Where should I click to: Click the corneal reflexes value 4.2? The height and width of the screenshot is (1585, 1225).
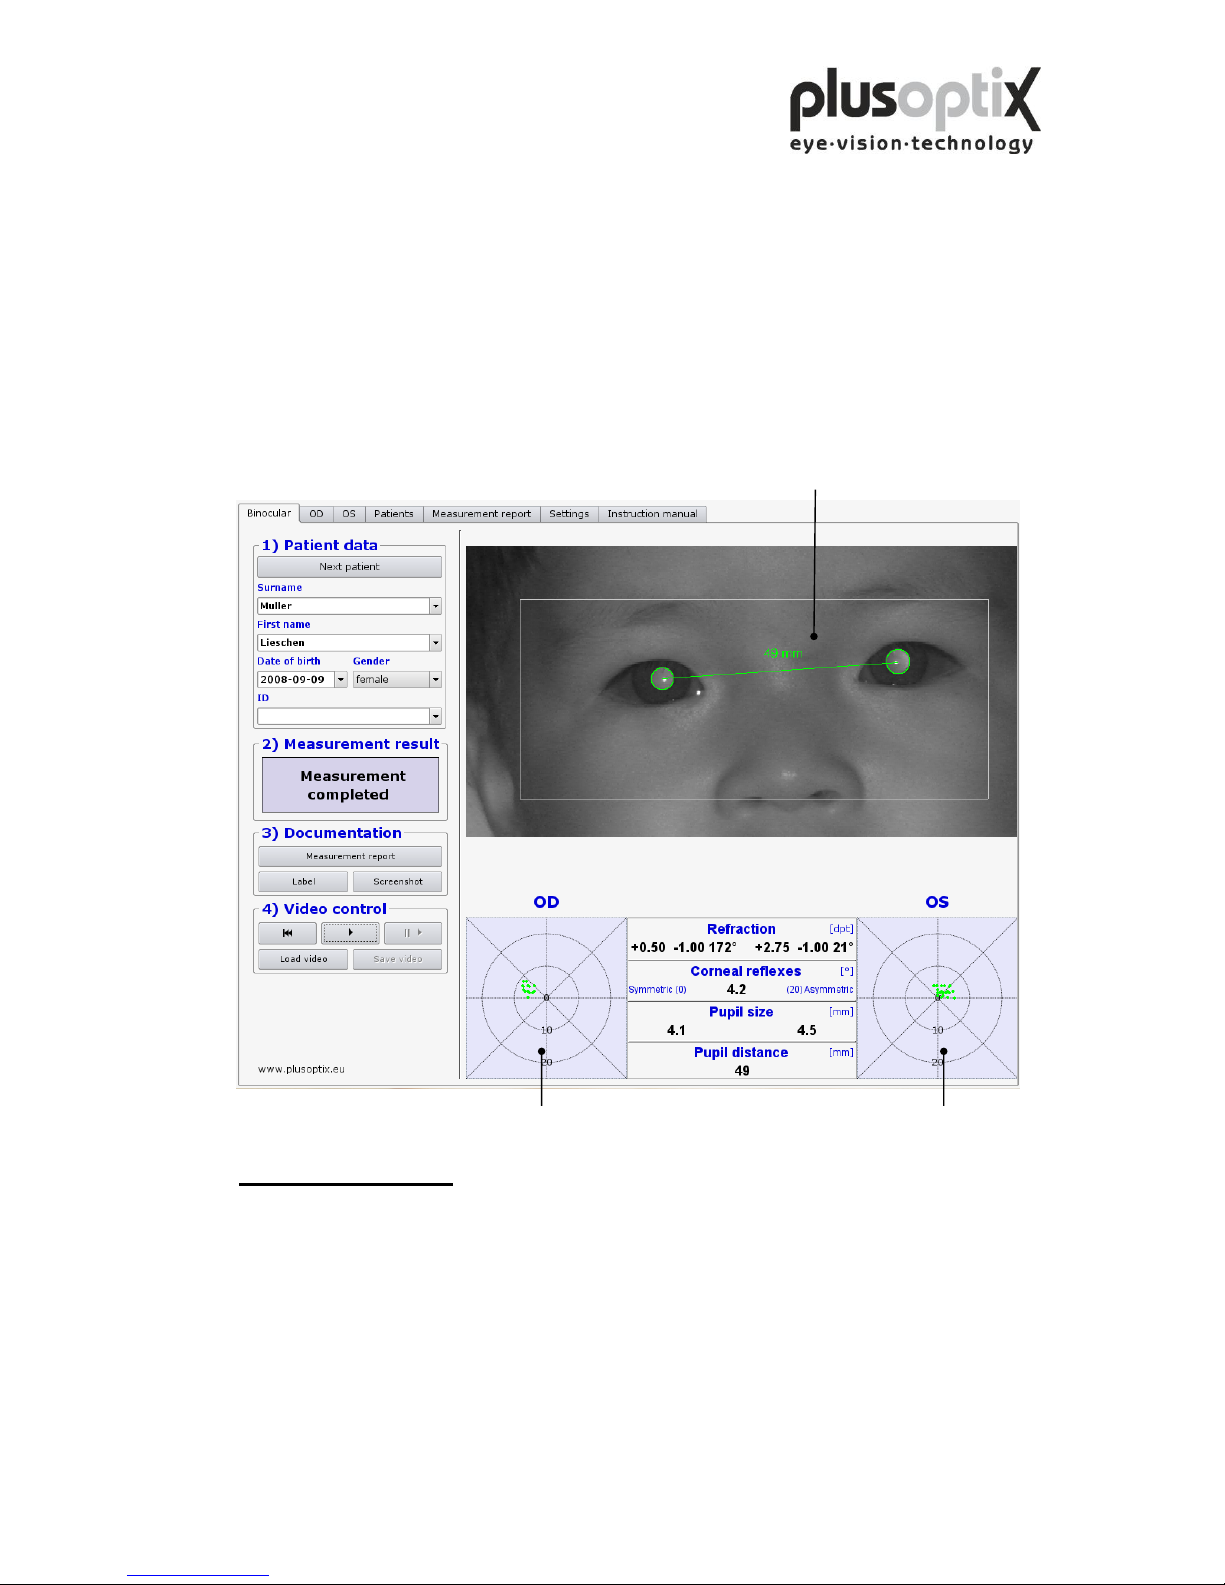(736, 989)
